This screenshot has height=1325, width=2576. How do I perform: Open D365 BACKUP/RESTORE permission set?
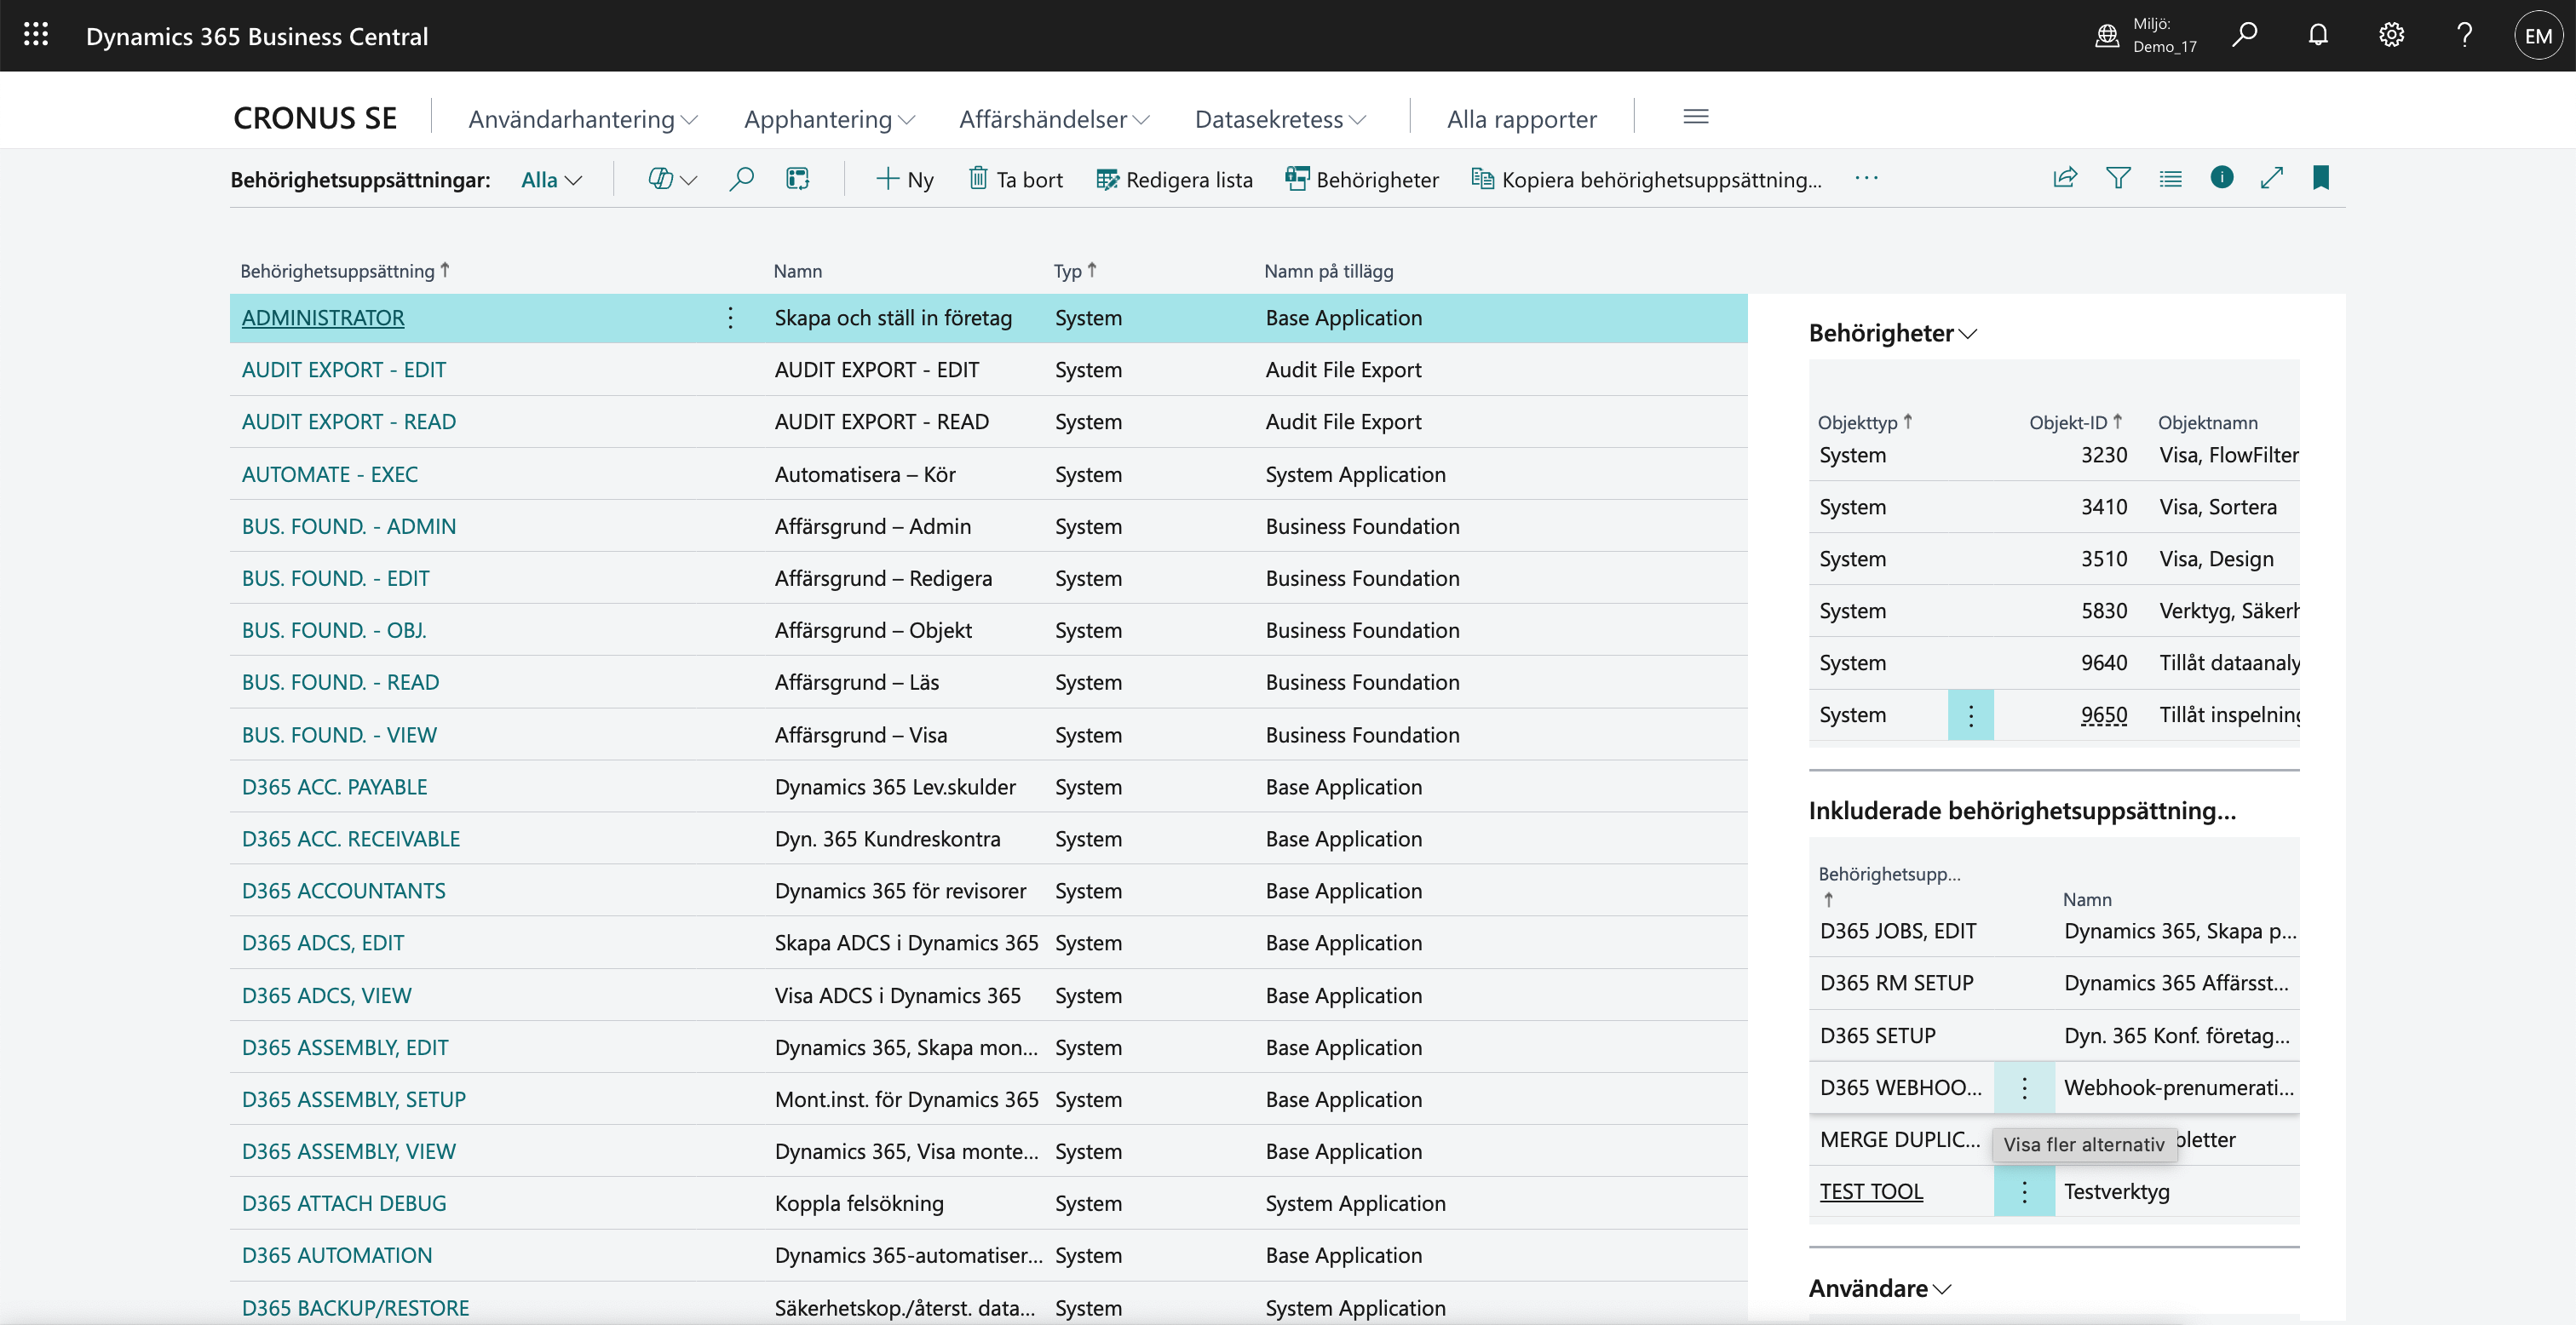tap(355, 1308)
